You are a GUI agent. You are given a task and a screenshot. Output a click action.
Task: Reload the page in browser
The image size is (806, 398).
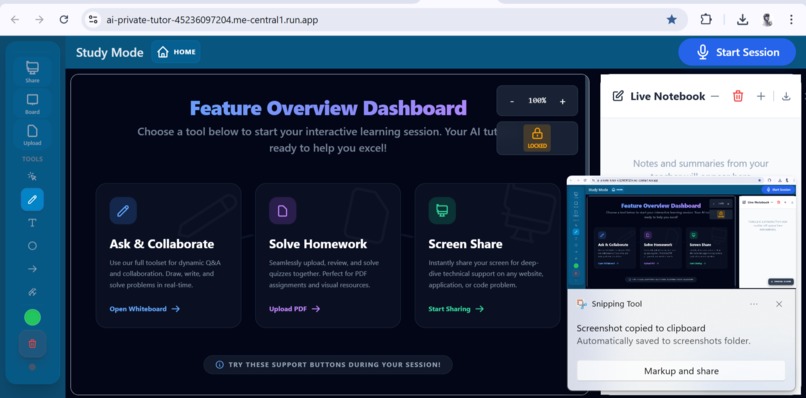coord(64,20)
